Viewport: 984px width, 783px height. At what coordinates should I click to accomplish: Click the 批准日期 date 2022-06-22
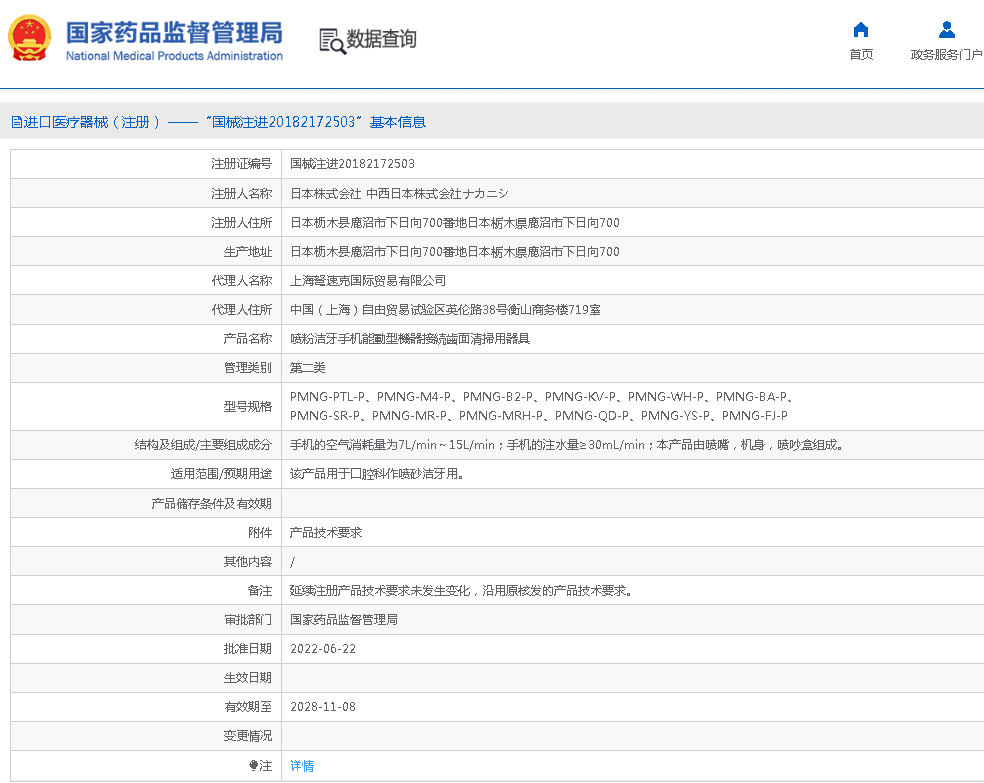pyautogui.click(x=323, y=648)
